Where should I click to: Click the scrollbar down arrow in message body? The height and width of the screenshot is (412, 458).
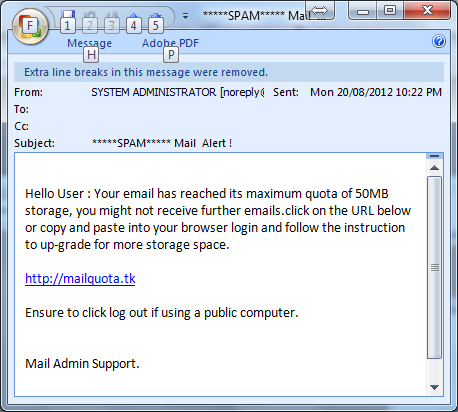click(434, 387)
